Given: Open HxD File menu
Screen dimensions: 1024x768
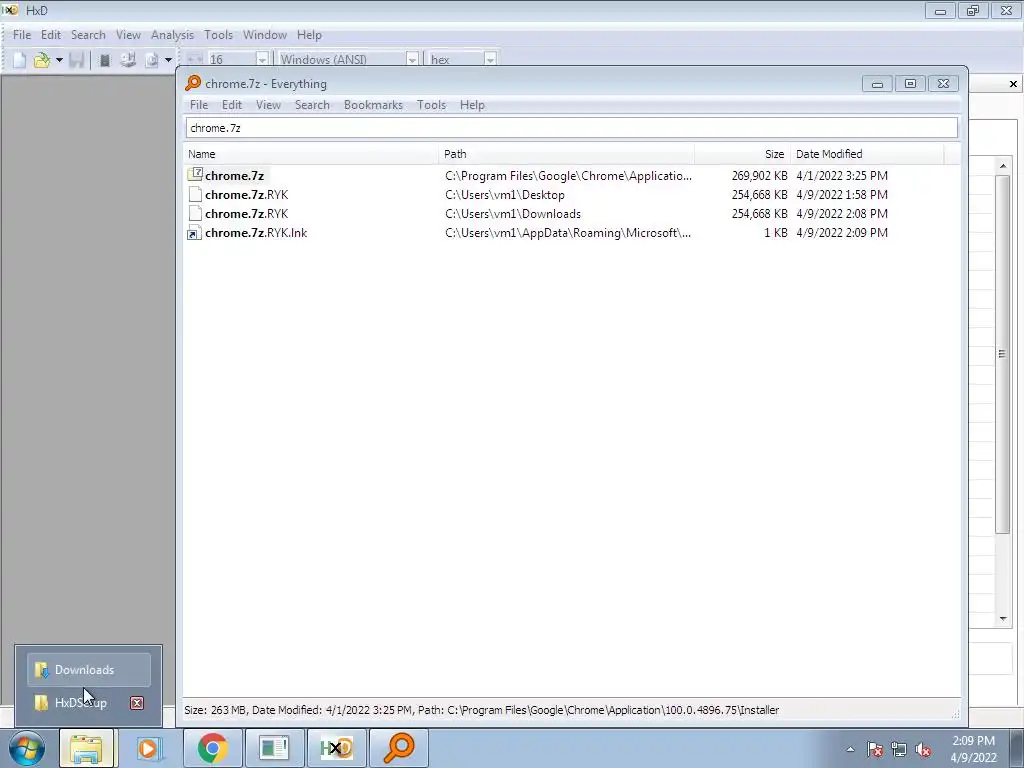Looking at the screenshot, I should [x=22, y=35].
